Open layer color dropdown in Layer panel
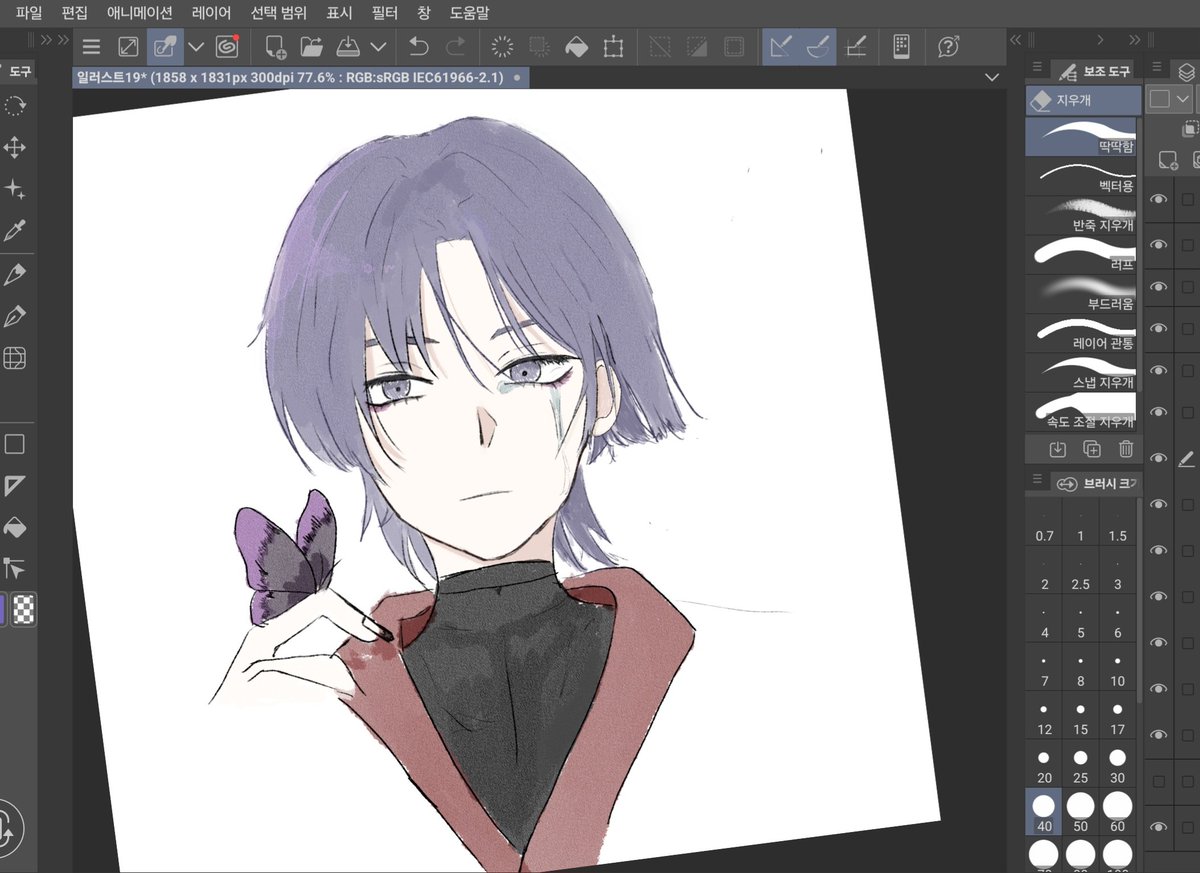 click(1183, 98)
